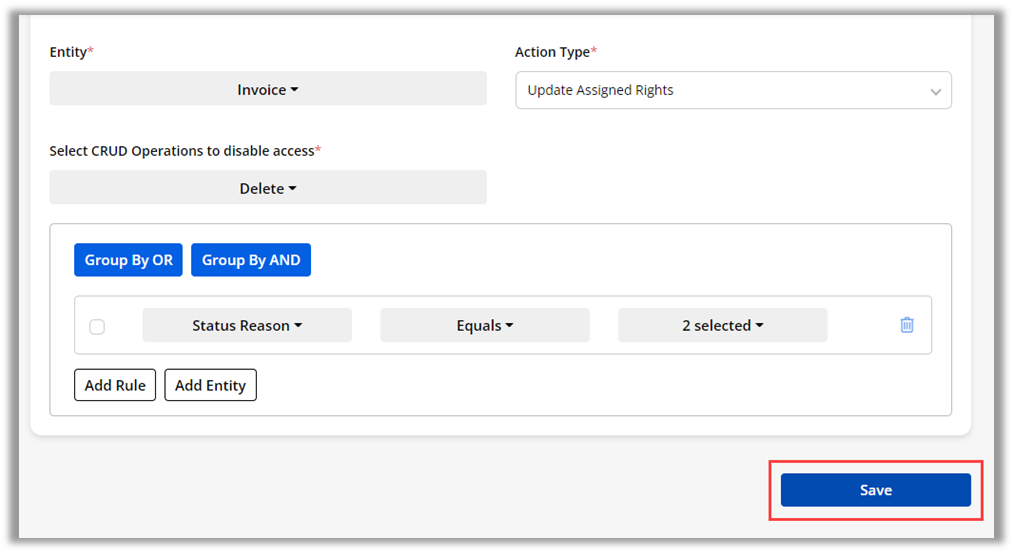
Task: Expand the Action Type select box
Action: [732, 90]
